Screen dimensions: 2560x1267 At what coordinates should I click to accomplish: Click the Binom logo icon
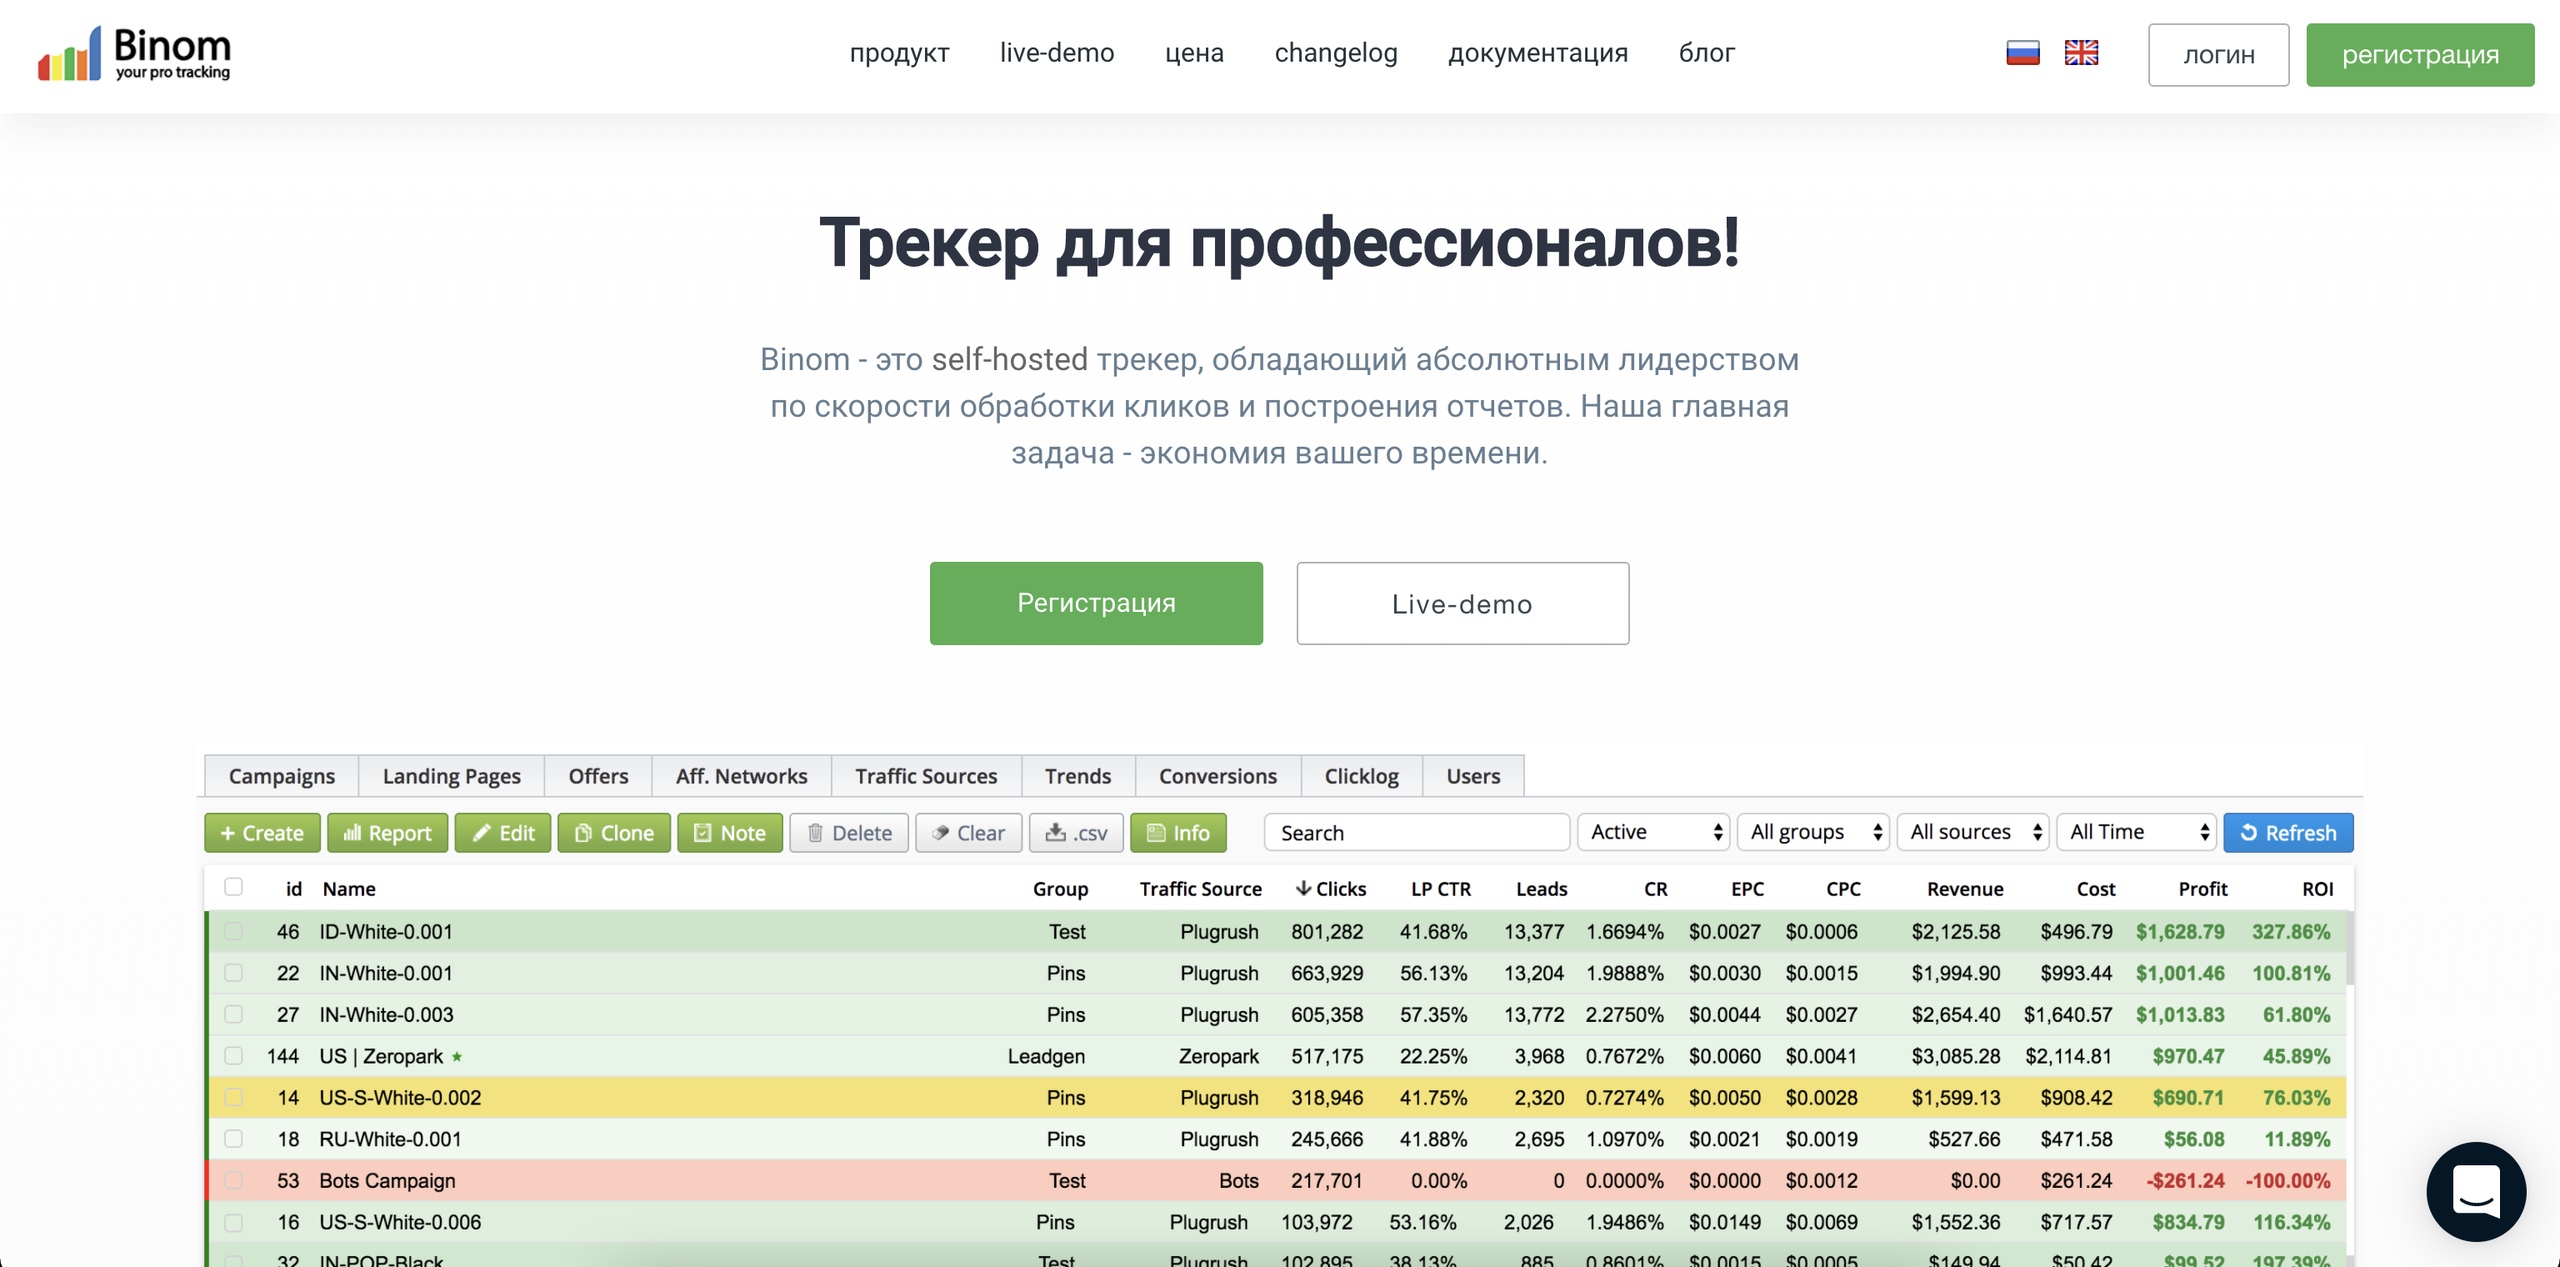[70, 55]
